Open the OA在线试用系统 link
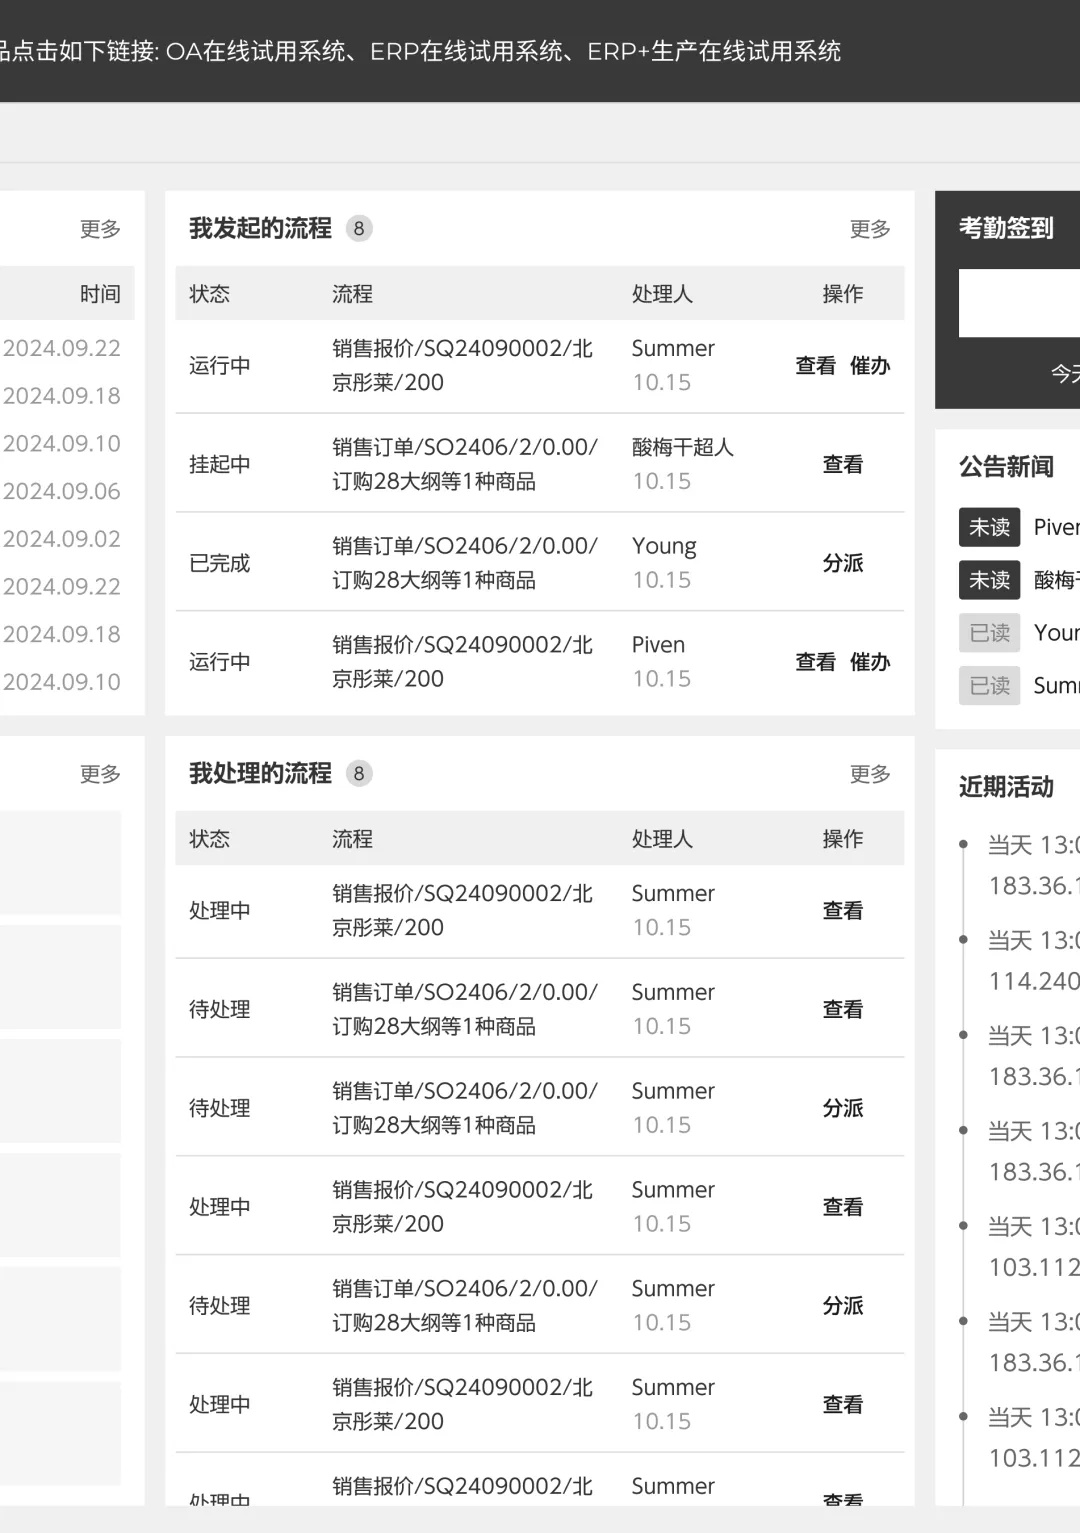 [x=255, y=51]
